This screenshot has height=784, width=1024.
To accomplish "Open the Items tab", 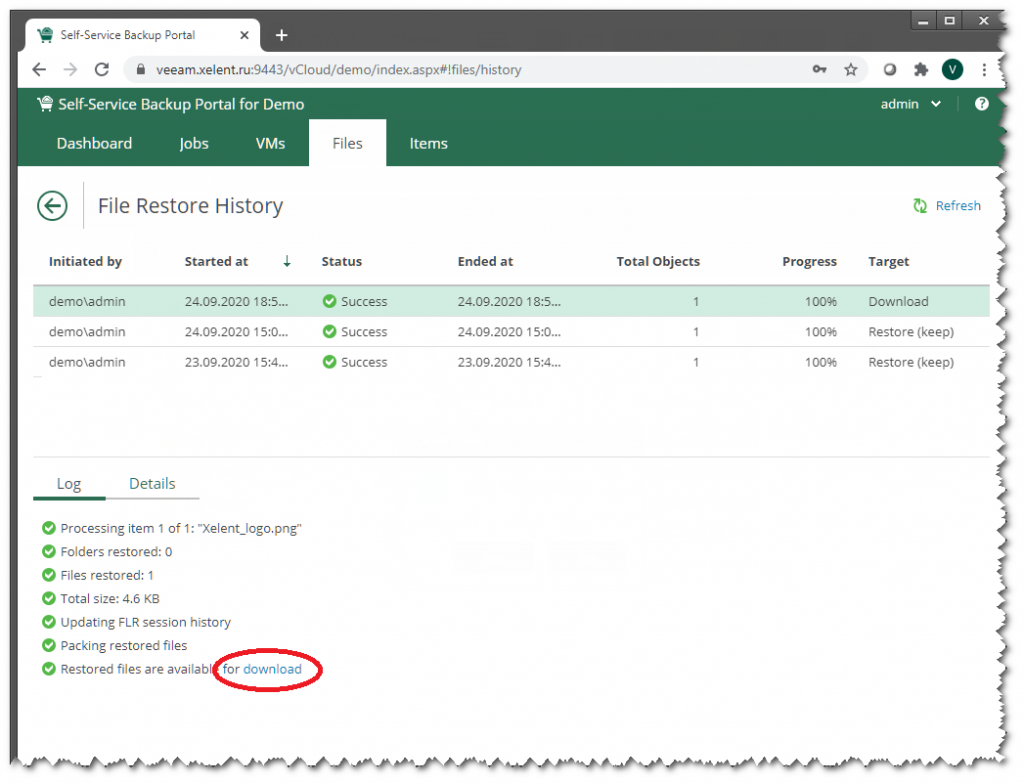I will point(428,143).
